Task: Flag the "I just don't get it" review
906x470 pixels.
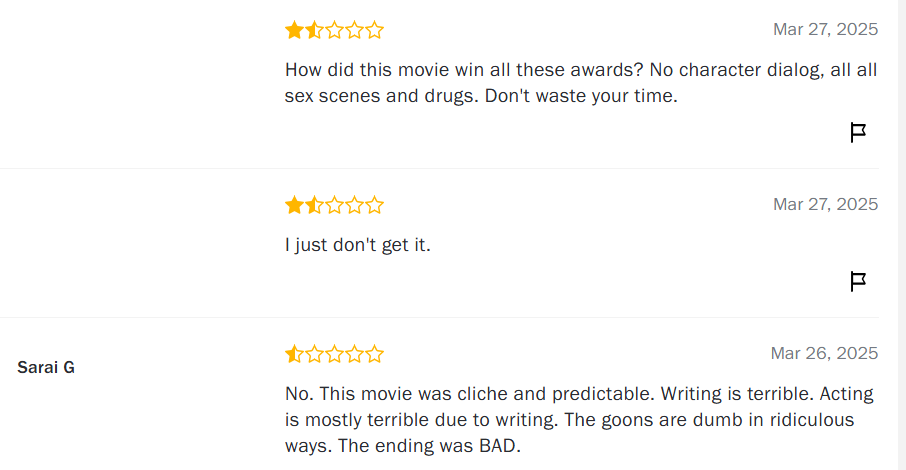Action: (x=857, y=282)
